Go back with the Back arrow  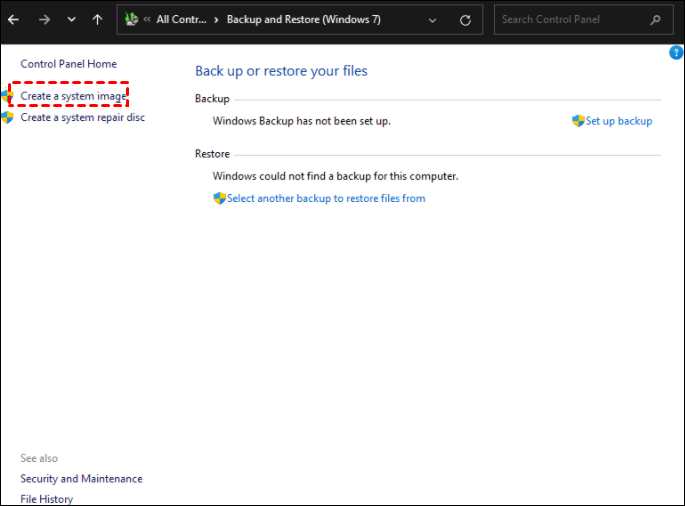(14, 20)
